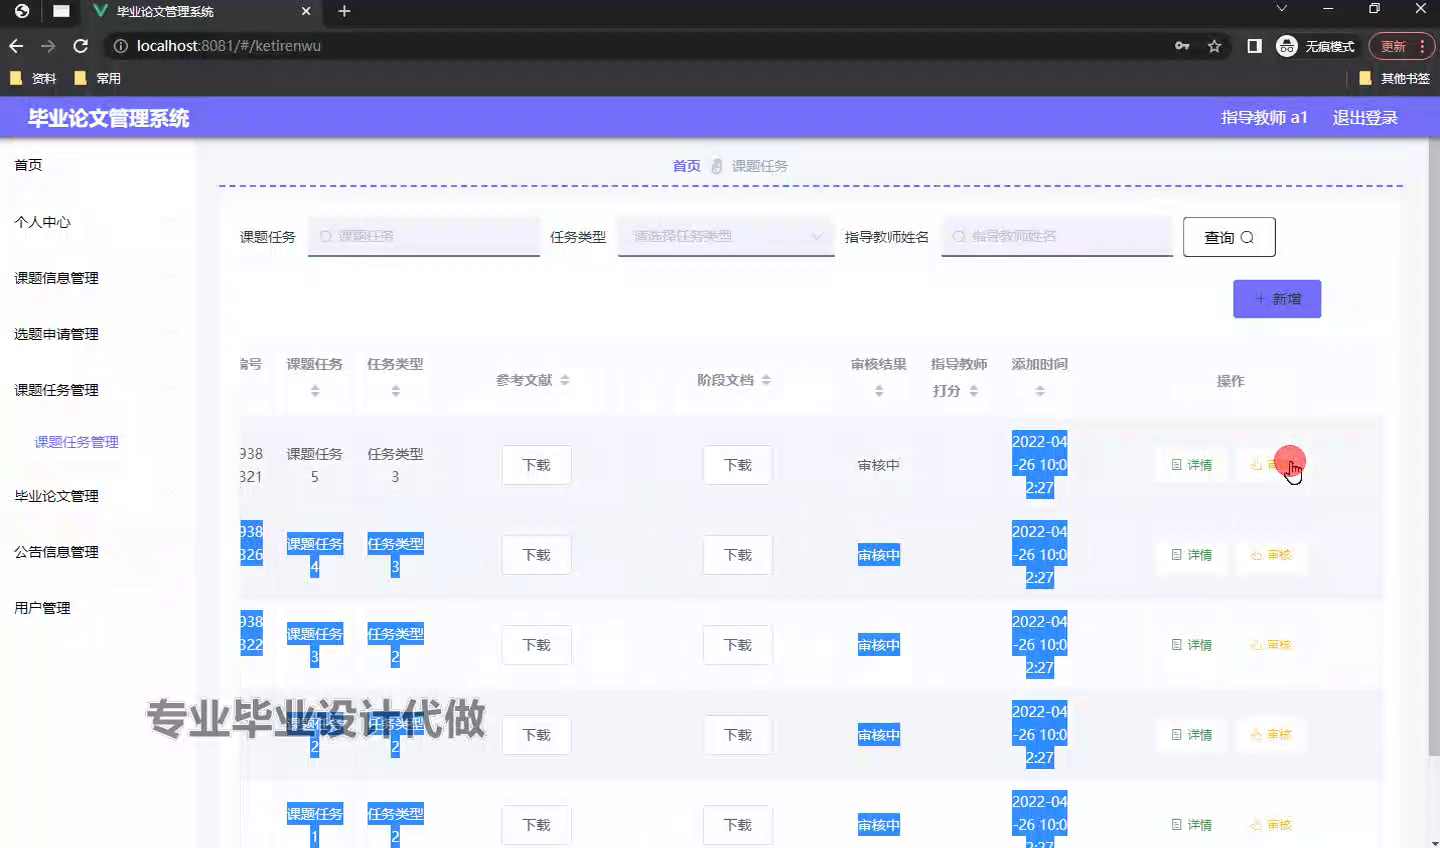Open the browser side panel icon
The image size is (1440, 848).
click(1254, 46)
